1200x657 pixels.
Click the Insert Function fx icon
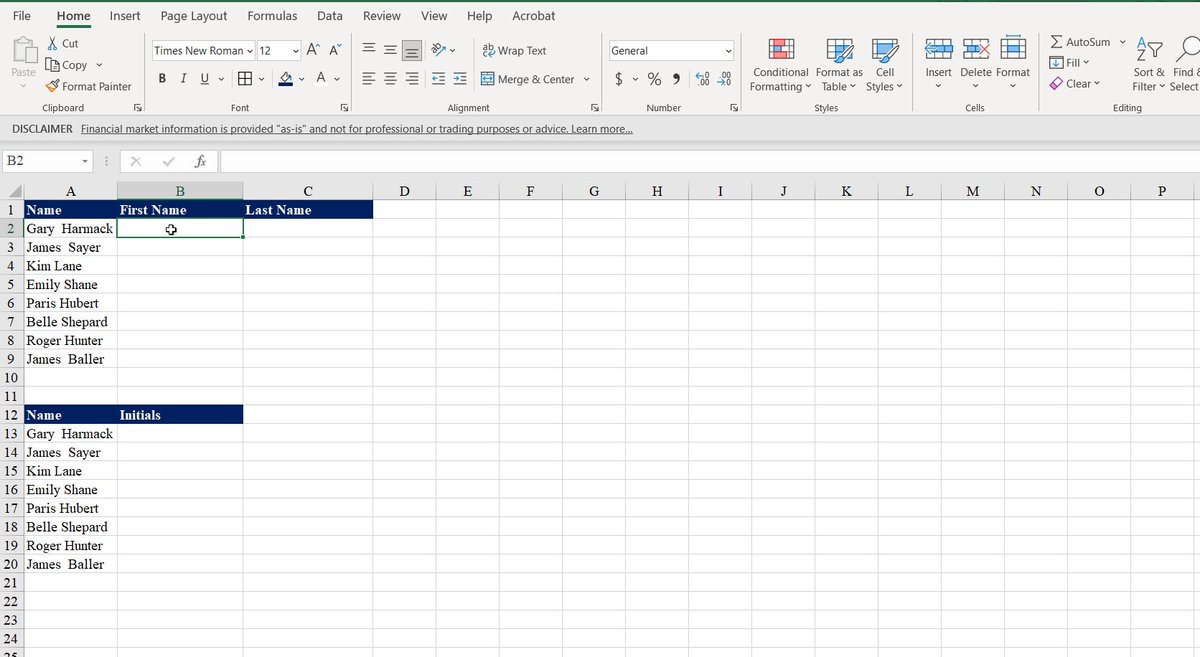[200, 161]
